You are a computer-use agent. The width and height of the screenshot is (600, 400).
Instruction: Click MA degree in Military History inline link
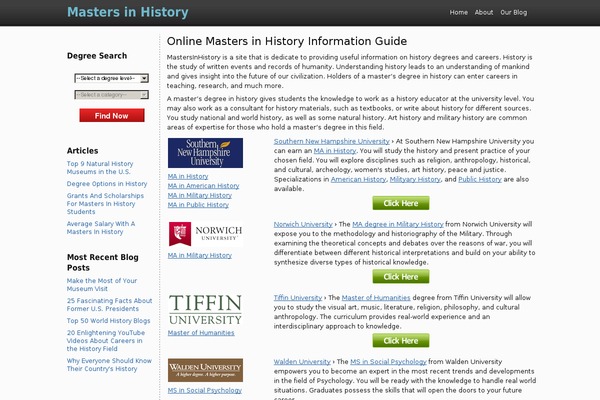398,224
